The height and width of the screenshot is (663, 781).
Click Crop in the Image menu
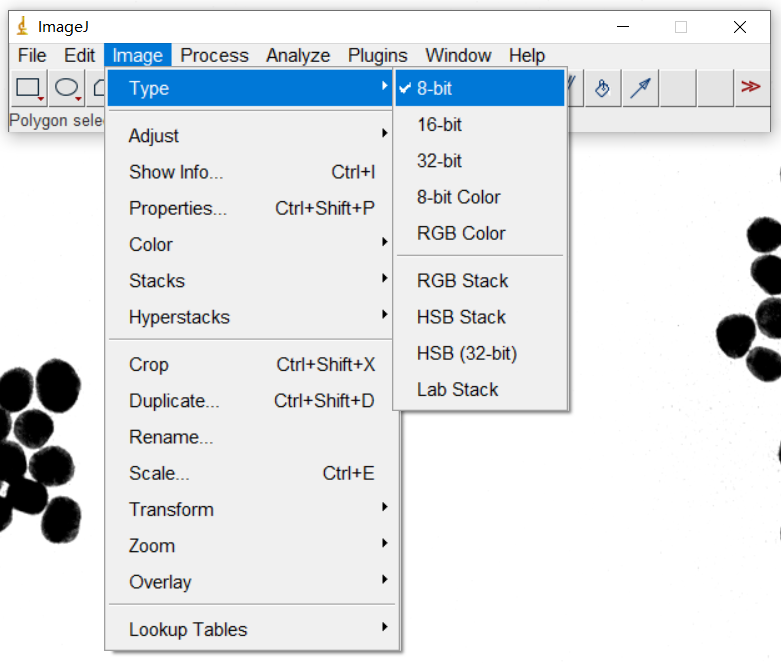pyautogui.click(x=149, y=365)
